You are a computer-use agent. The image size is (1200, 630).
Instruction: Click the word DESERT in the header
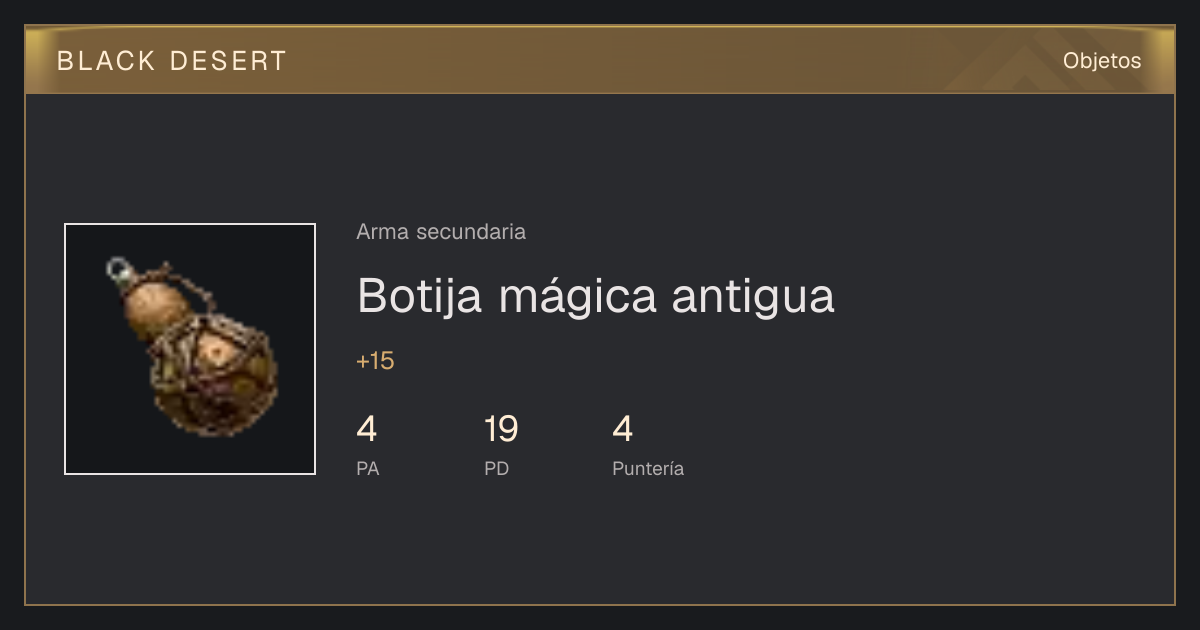tap(228, 61)
